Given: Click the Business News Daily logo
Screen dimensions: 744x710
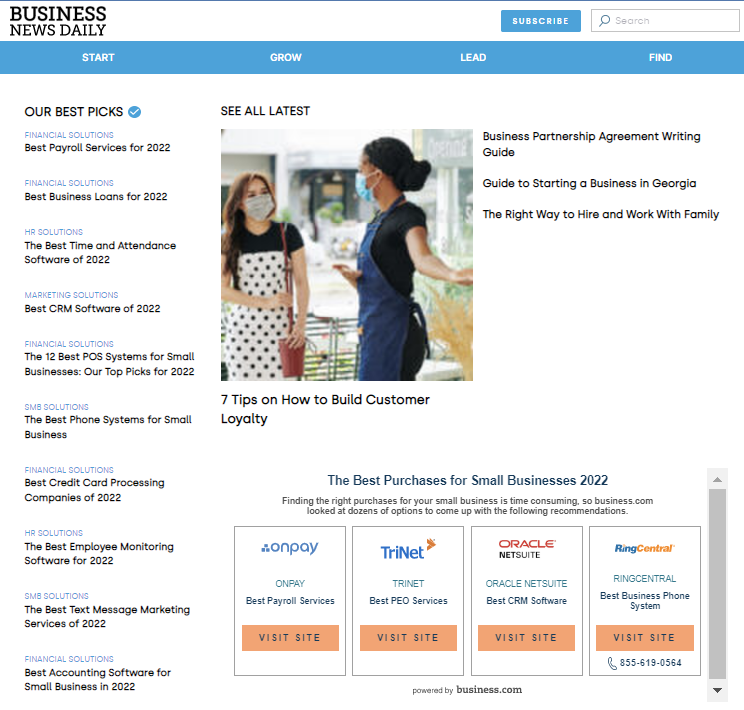Looking at the screenshot, I should (58, 21).
